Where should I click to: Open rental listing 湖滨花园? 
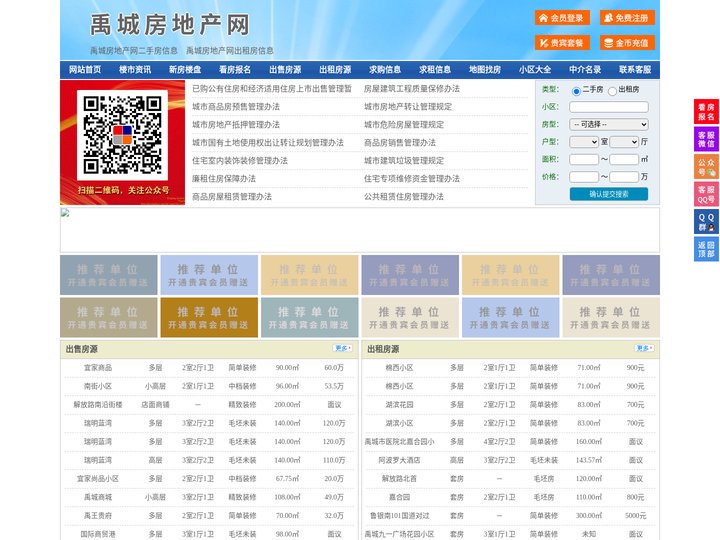point(399,405)
